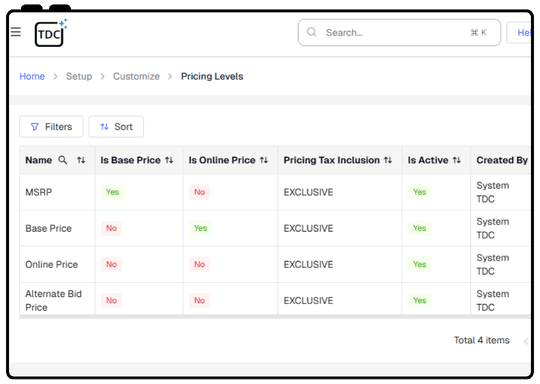Click Online Price's Is Online Price No badge
This screenshot has height=384, width=540.
(199, 264)
